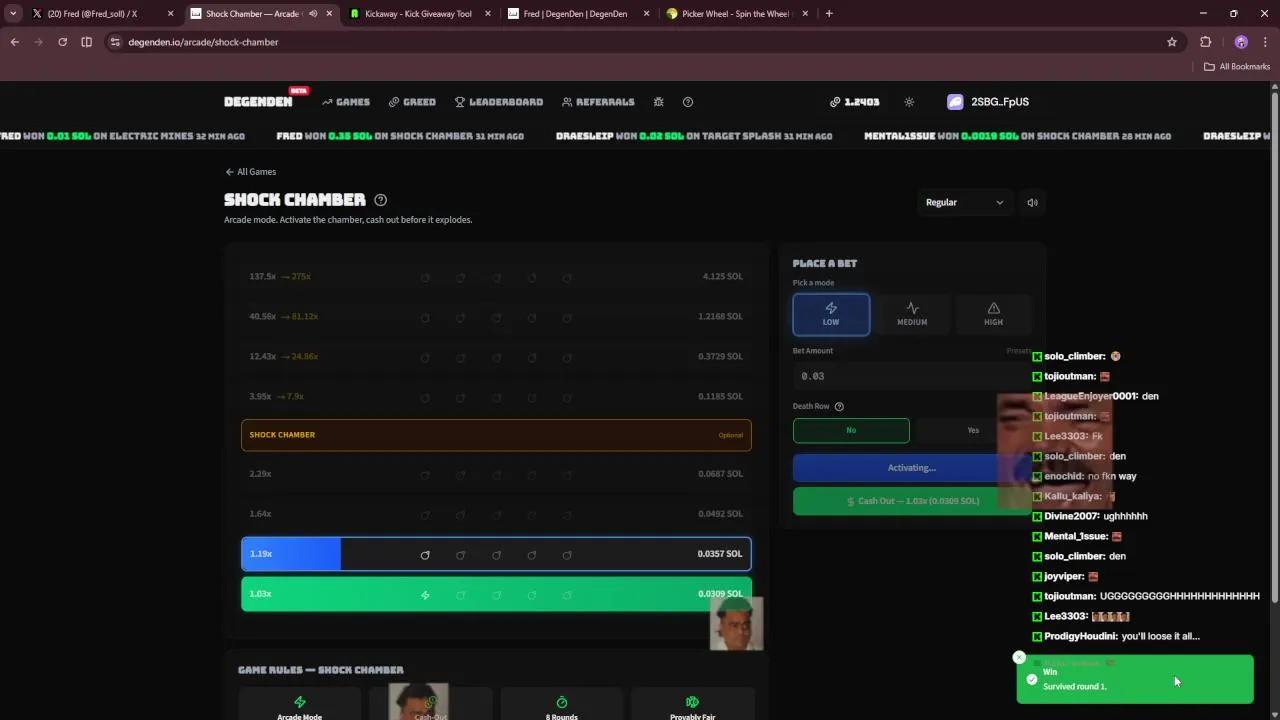The width and height of the screenshot is (1280, 720).
Task: Set Death Row to No
Action: click(x=851, y=430)
